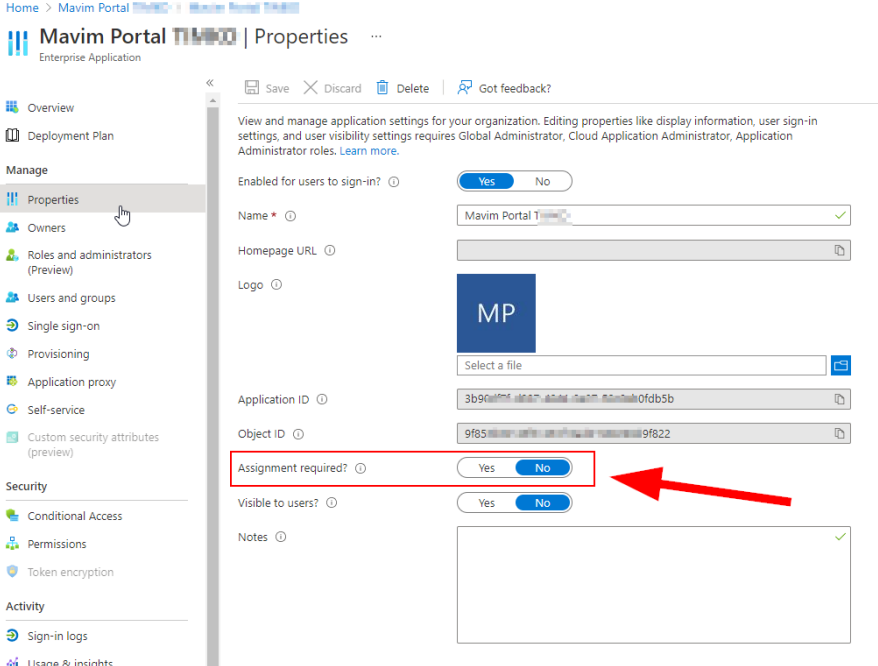The image size is (878, 666).
Task: Show info tooltip for Object ID
Action: click(298, 434)
